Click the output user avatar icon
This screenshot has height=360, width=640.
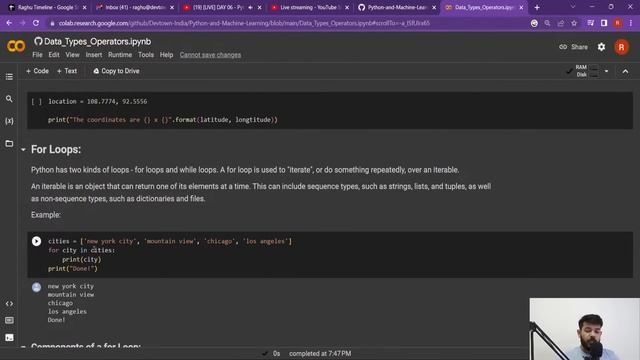[36, 287]
